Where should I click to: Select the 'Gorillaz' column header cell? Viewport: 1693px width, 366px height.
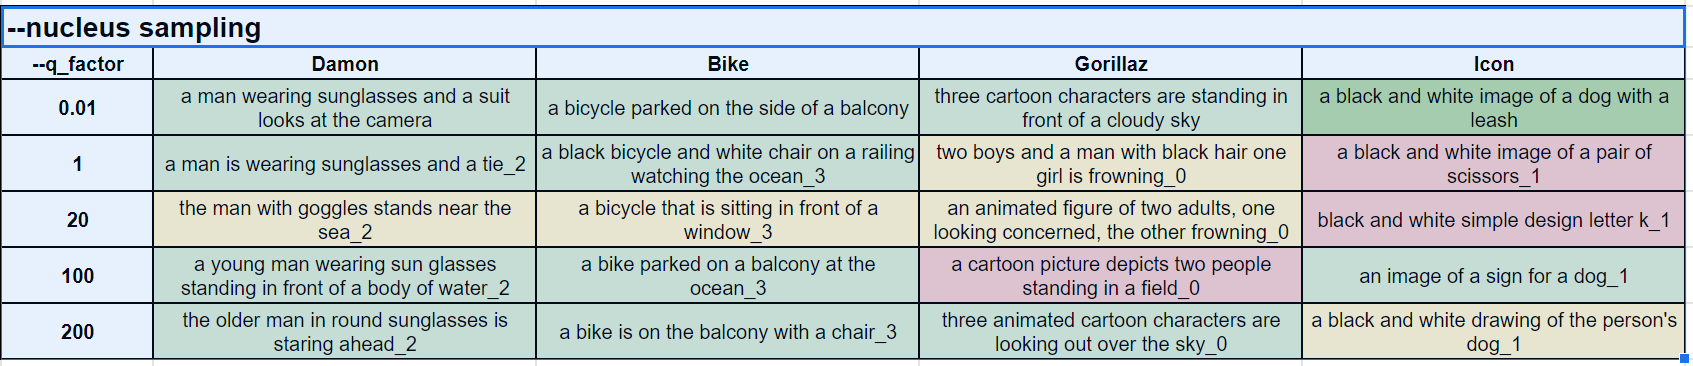click(1111, 64)
